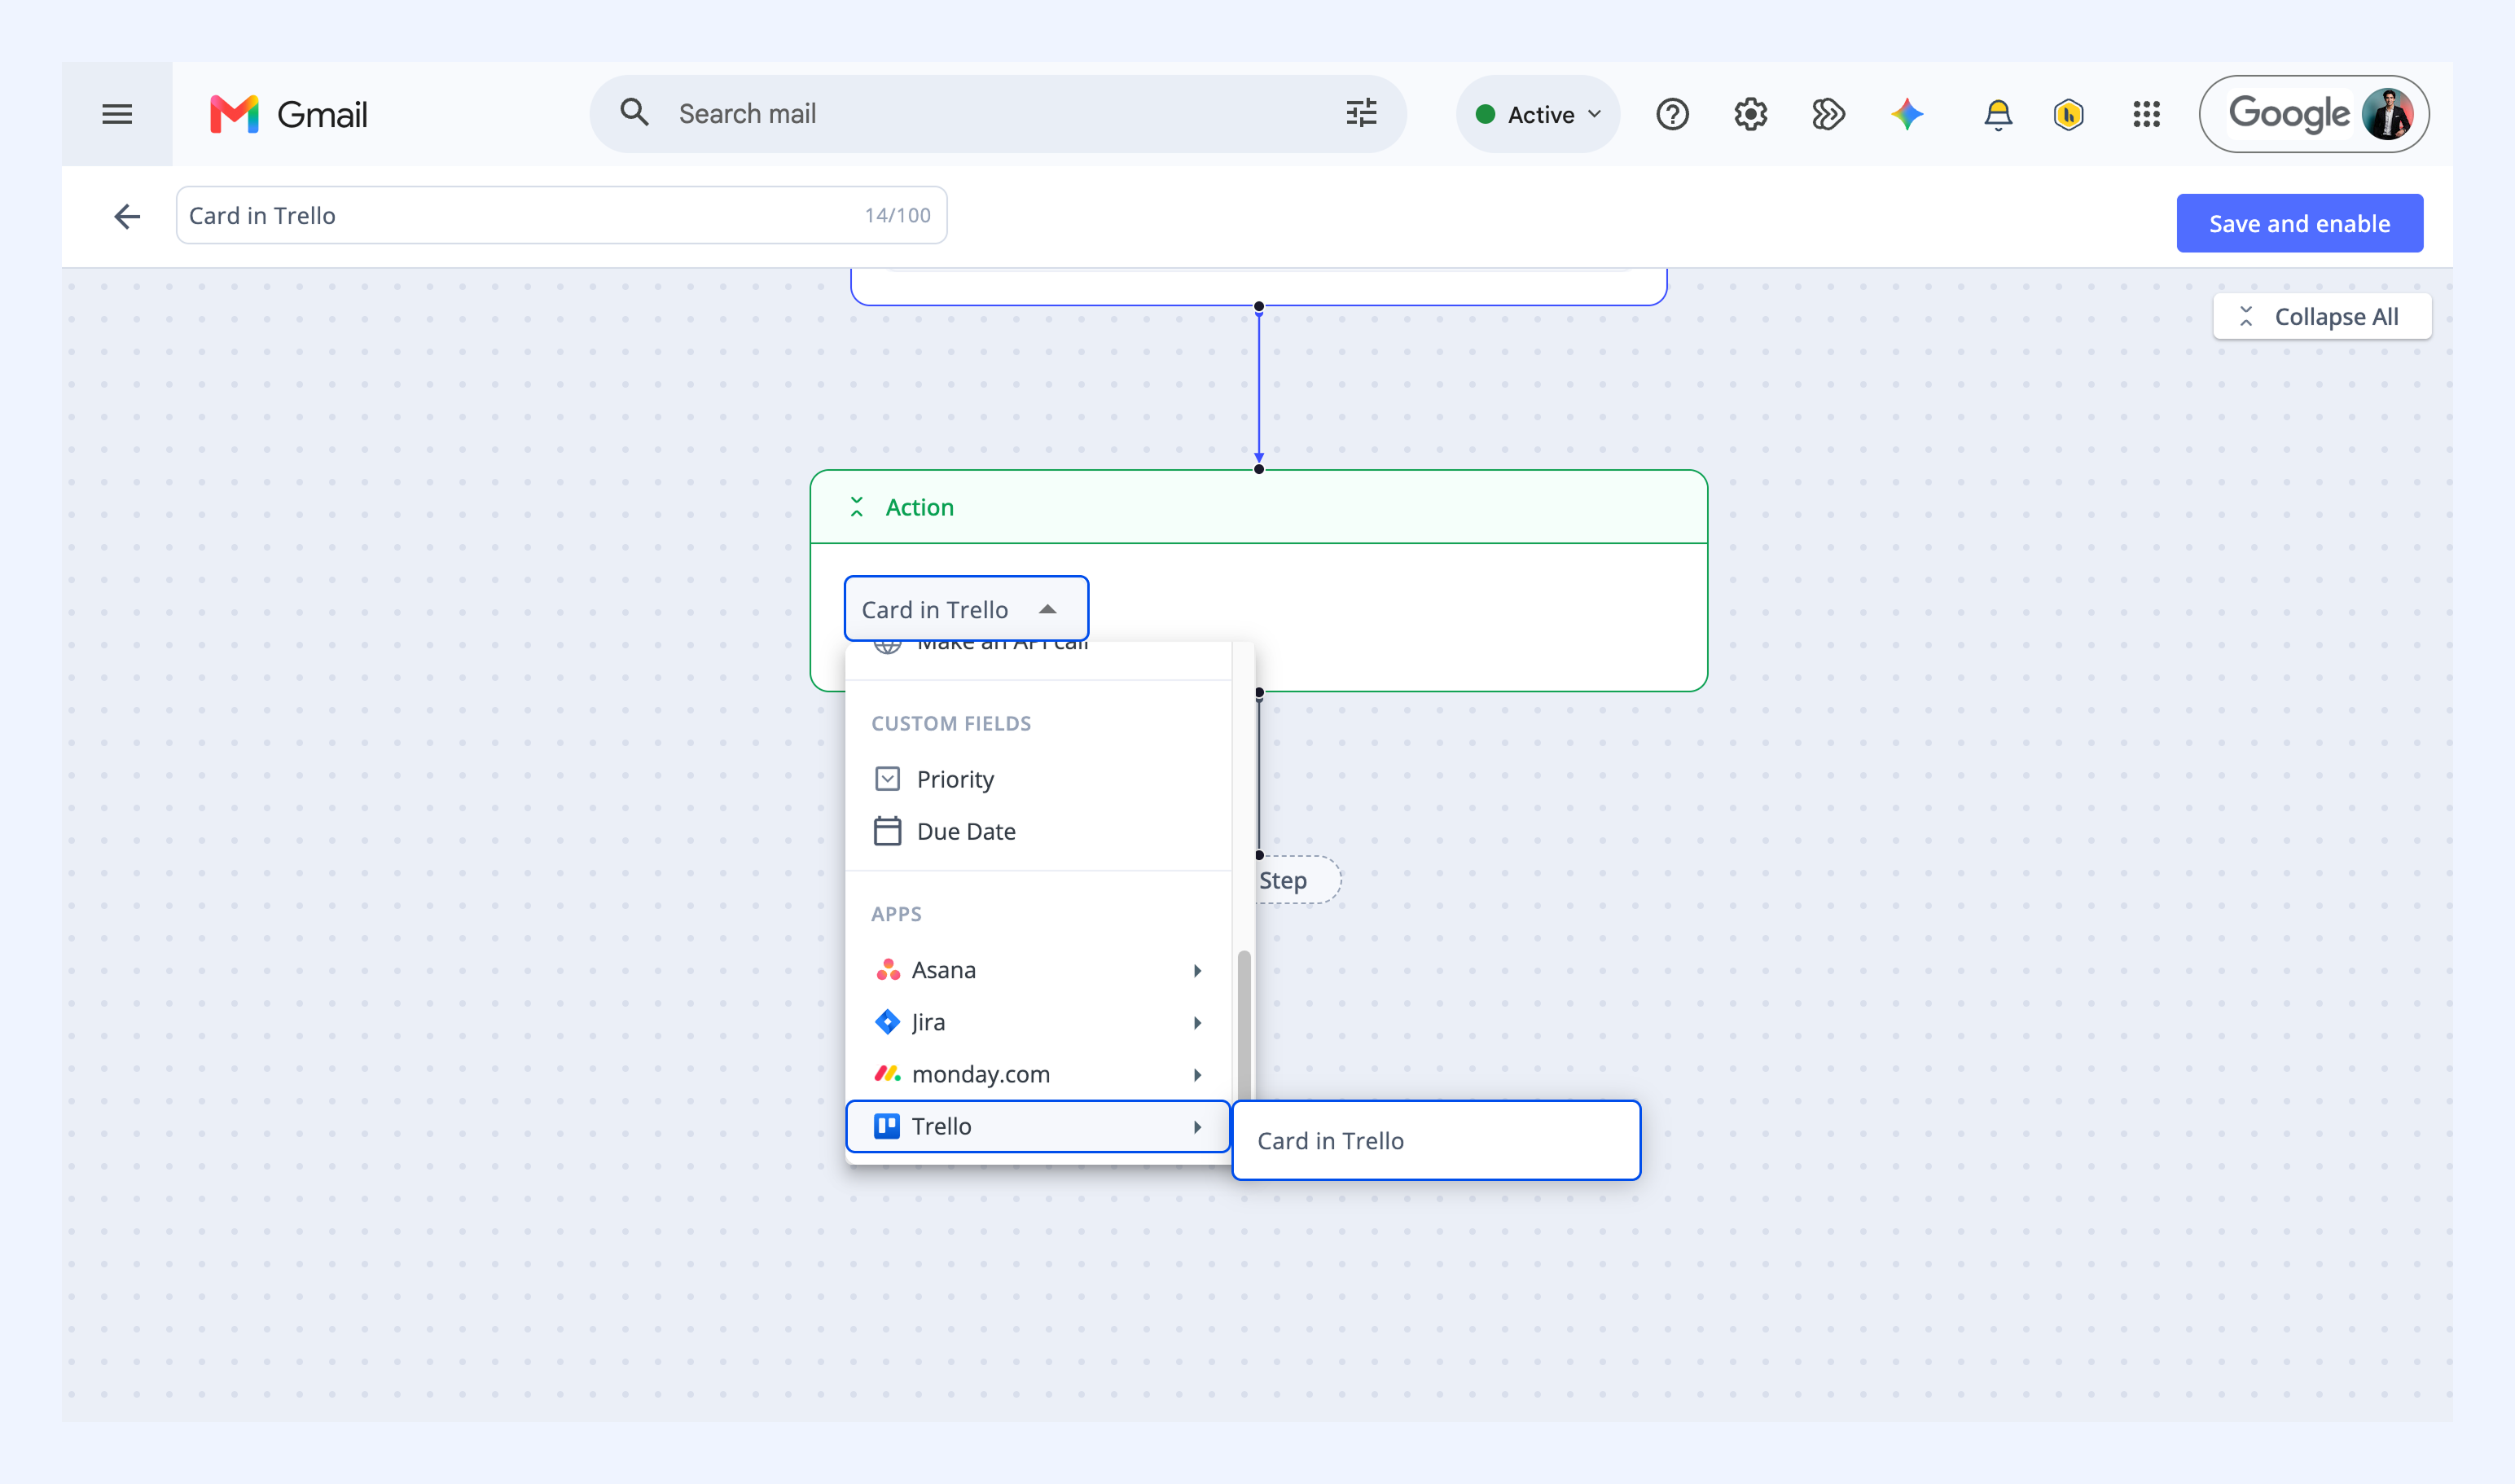
Task: Click the Collapse All arrows icon
Action: (x=2246, y=317)
